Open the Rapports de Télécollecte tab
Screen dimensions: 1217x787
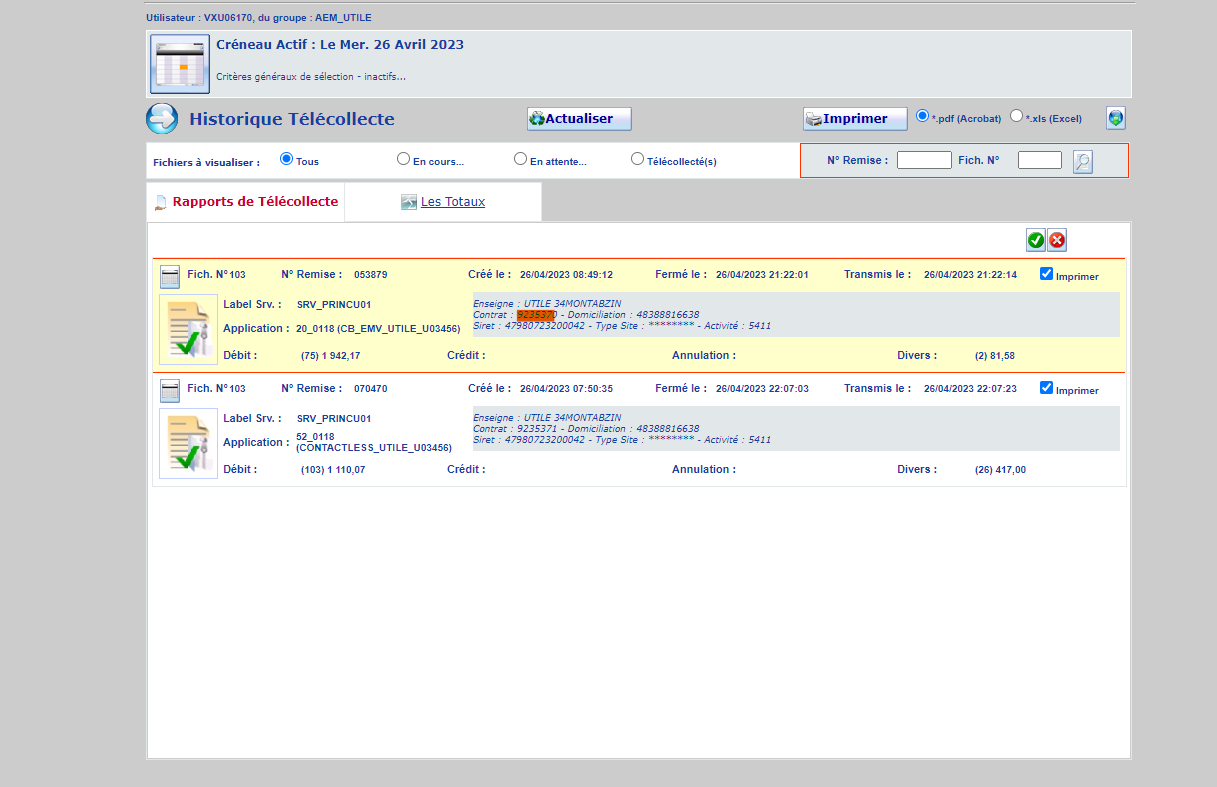tap(254, 202)
